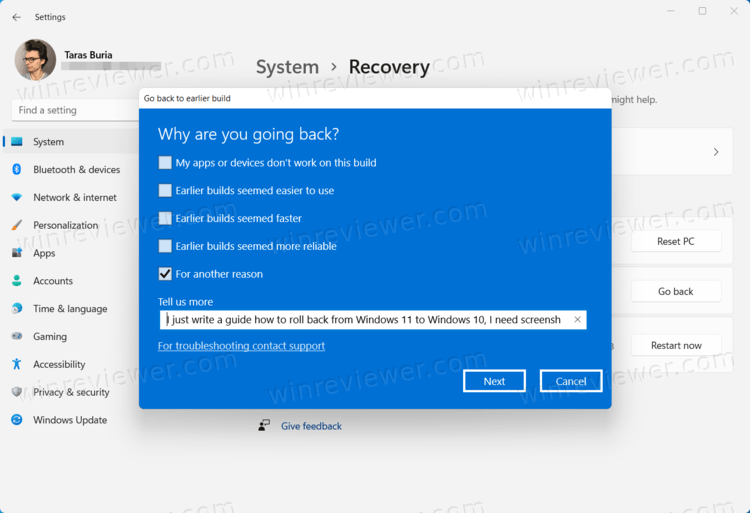The width and height of the screenshot is (750, 513).
Task: Click the Privacy & security shield icon
Action: [x=17, y=392]
